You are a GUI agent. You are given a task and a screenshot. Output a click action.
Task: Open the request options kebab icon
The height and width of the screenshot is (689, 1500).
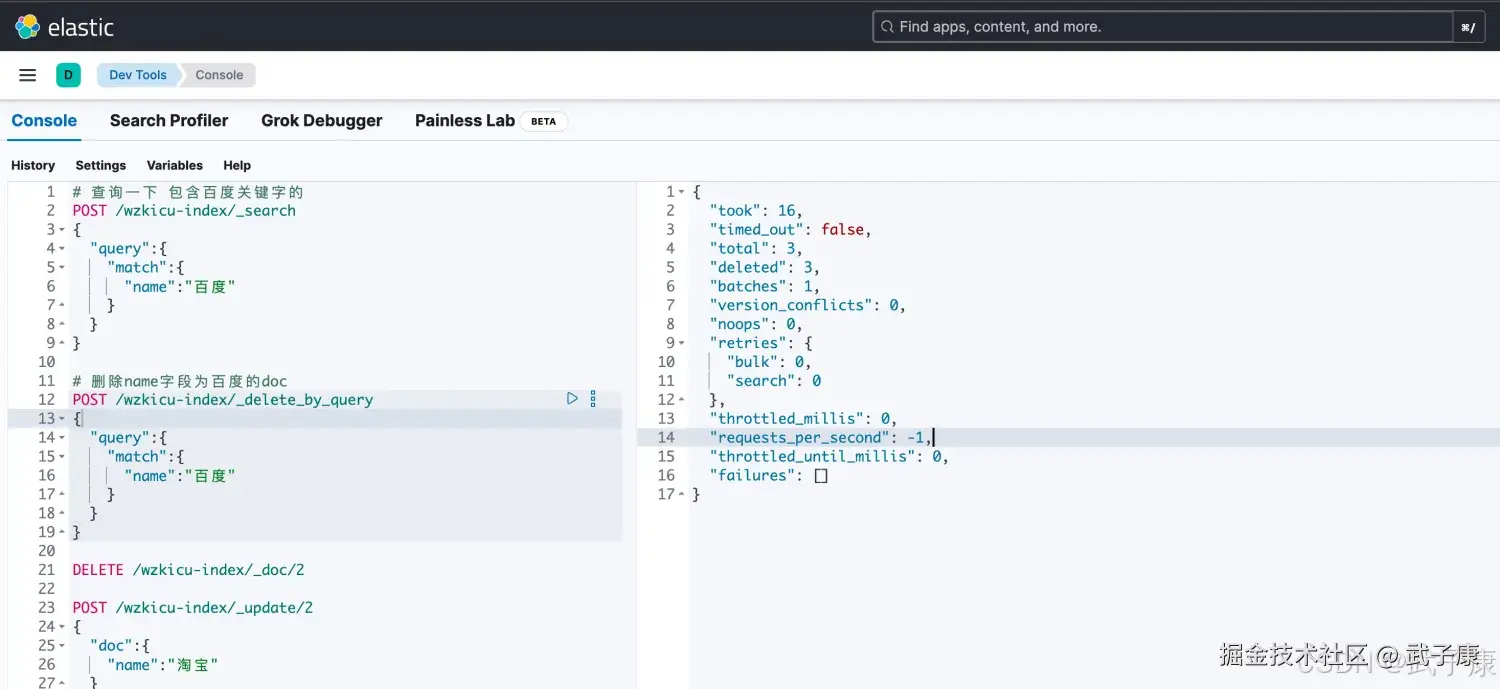pyautogui.click(x=593, y=398)
